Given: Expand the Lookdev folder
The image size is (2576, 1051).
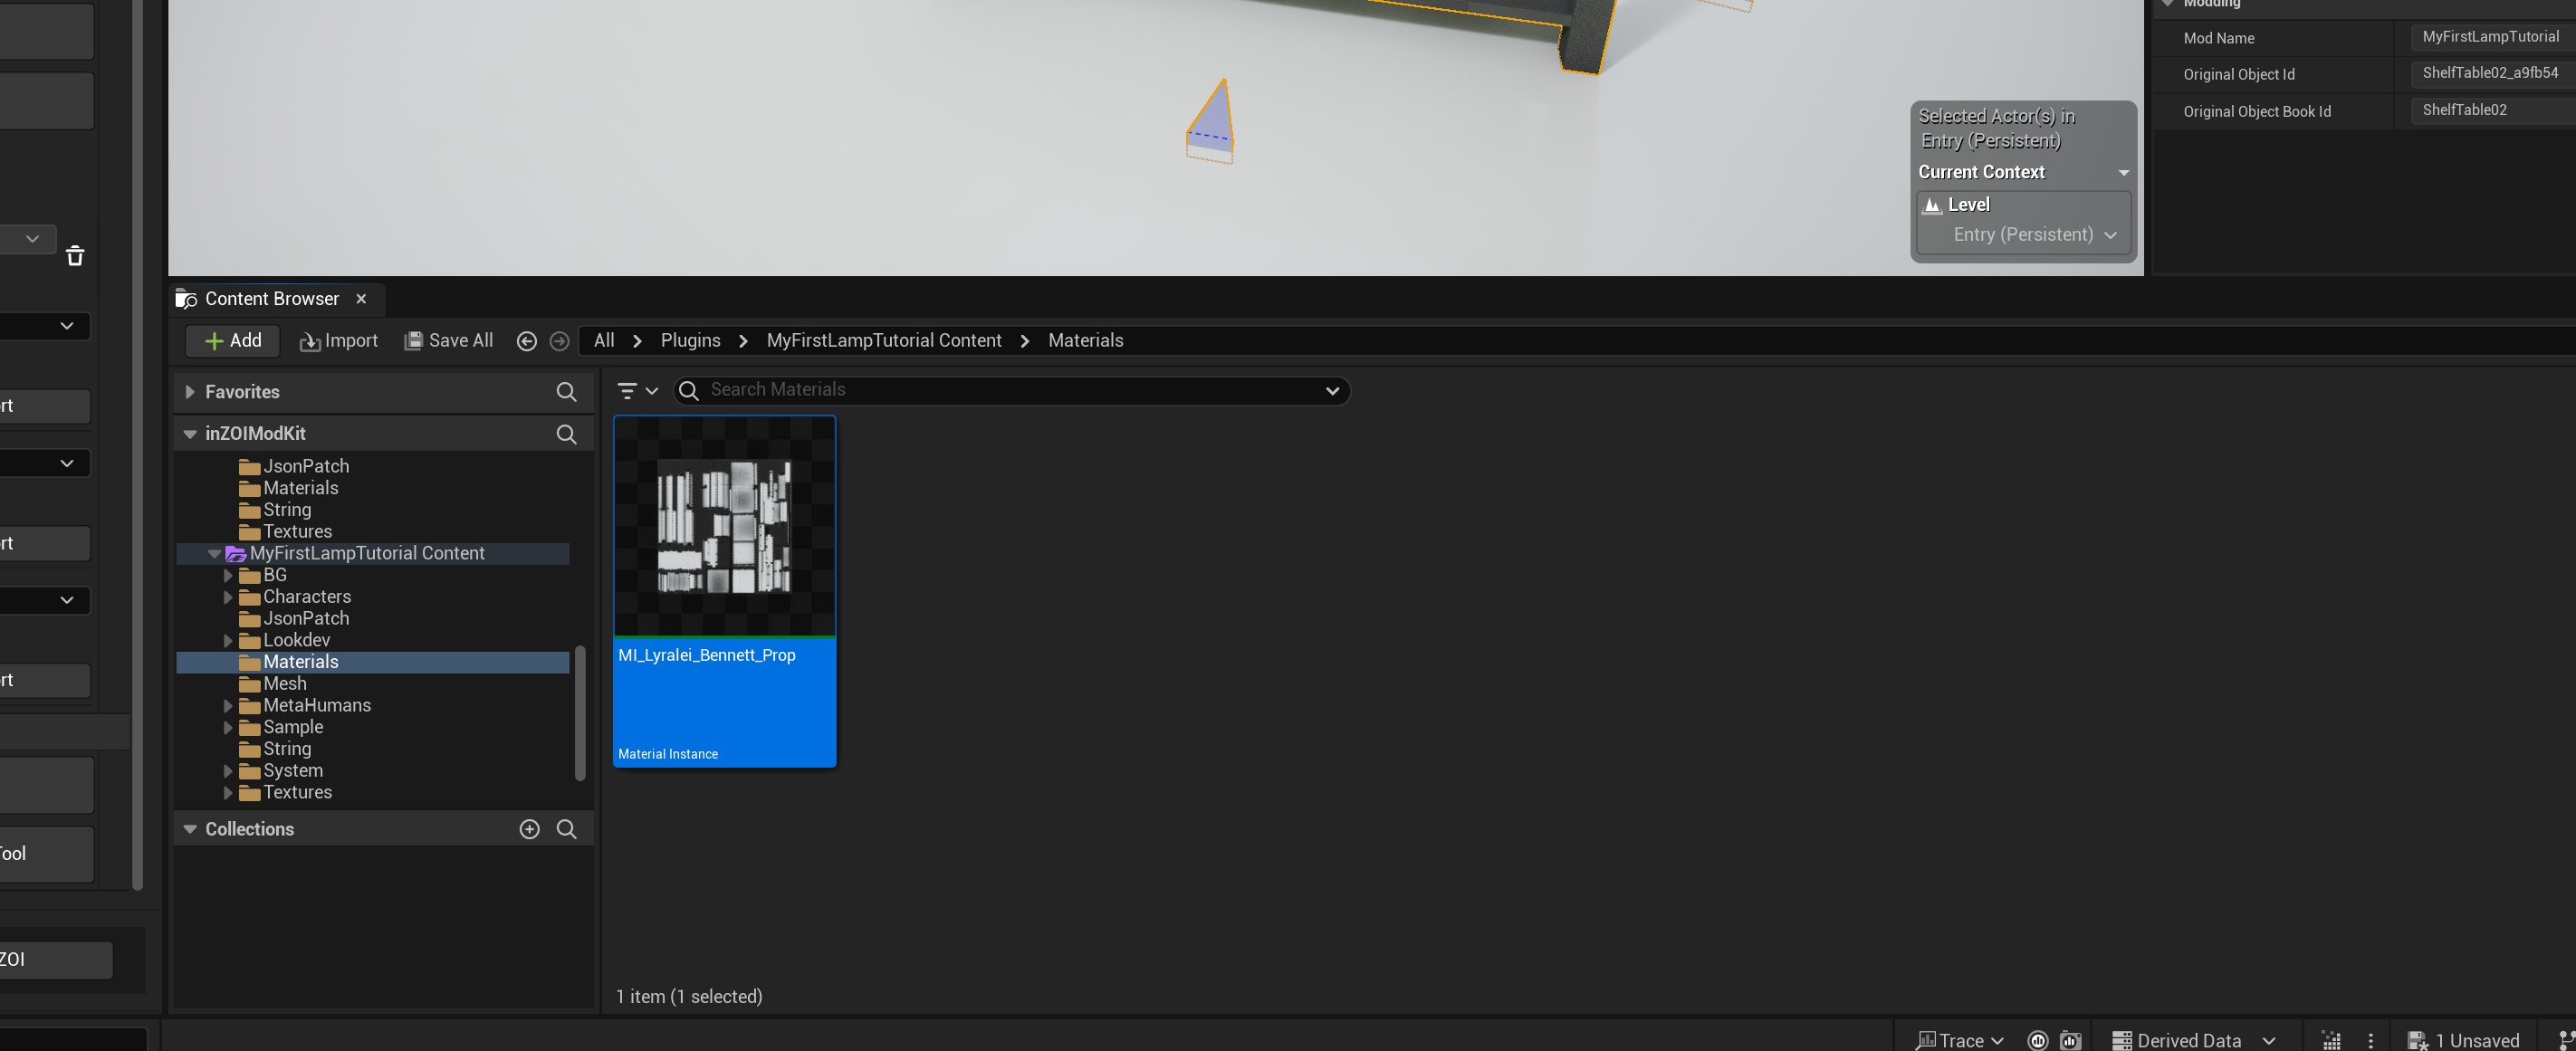Looking at the screenshot, I should 228,641.
